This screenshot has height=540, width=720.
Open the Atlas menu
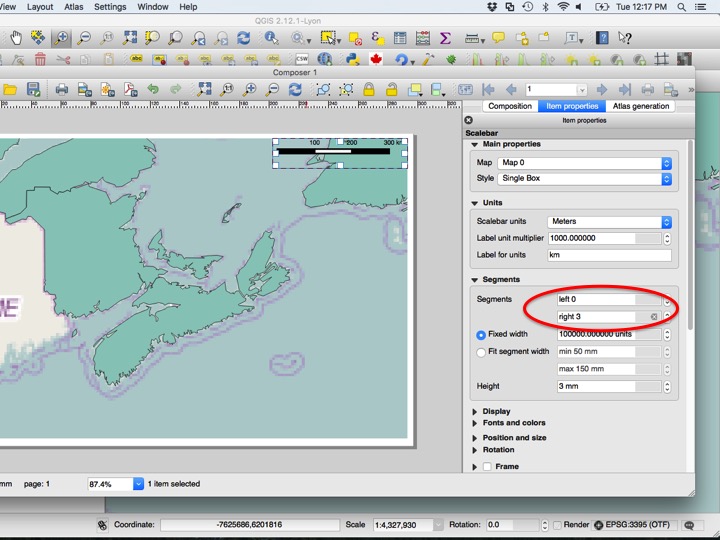73,7
